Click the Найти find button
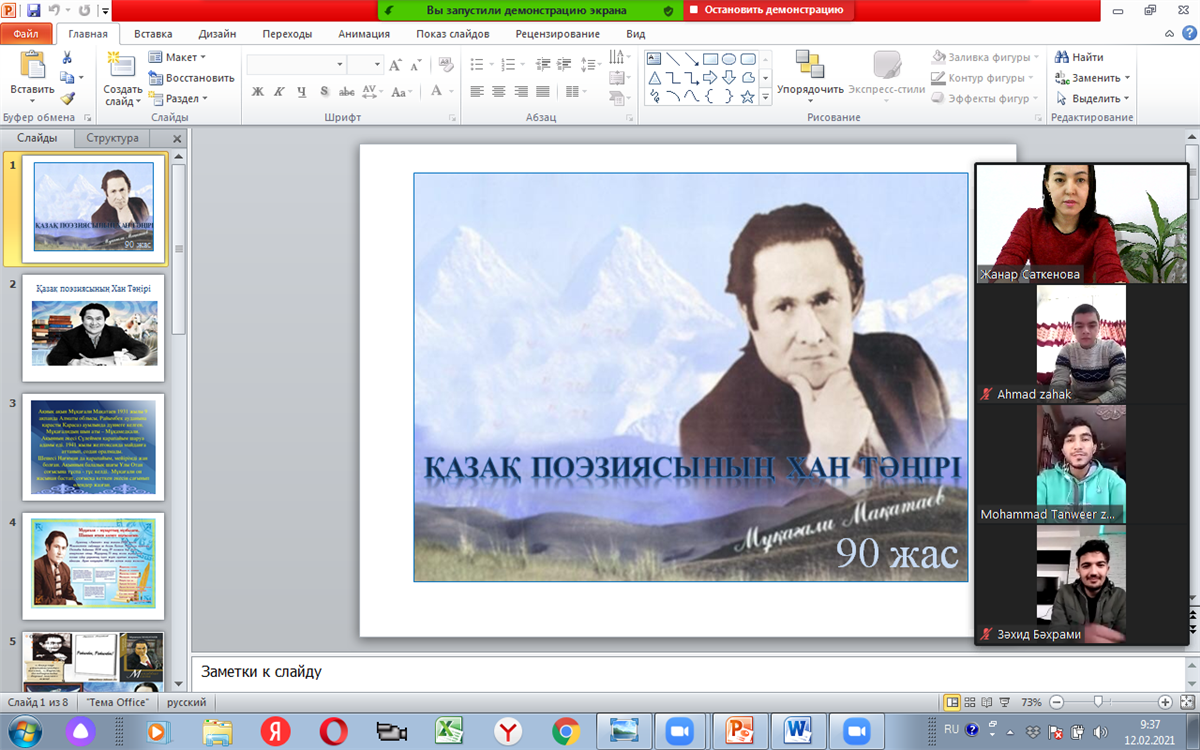The height and width of the screenshot is (750, 1200). [1080, 57]
